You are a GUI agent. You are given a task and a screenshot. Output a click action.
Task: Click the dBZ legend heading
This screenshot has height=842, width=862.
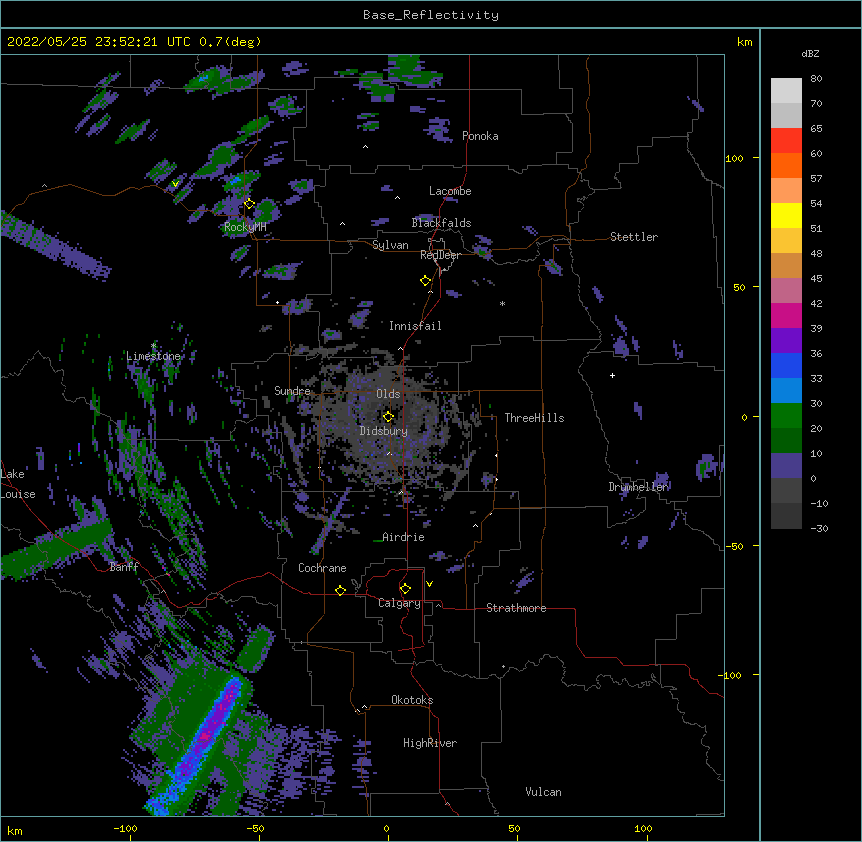pos(810,54)
